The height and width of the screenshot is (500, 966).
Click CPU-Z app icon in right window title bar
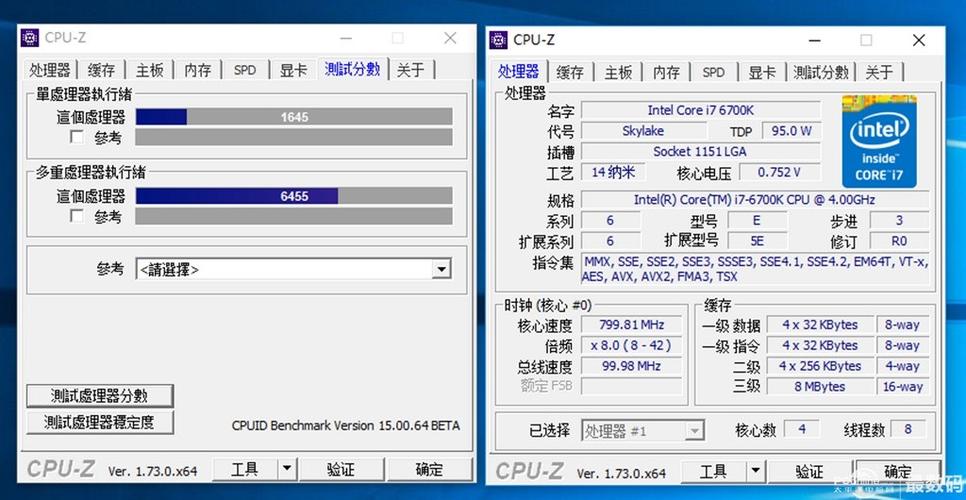tap(498, 40)
